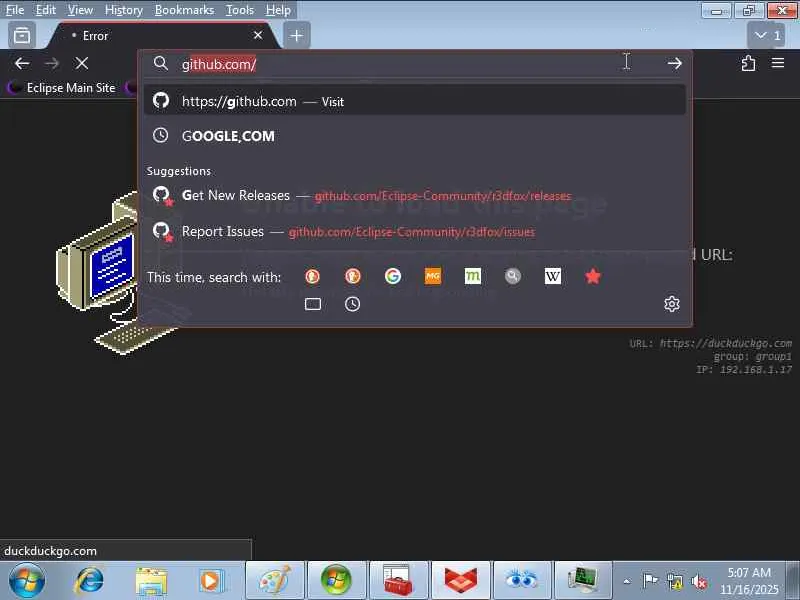
Task: Open Eclipse Main Site bookmark
Action: tap(63, 88)
